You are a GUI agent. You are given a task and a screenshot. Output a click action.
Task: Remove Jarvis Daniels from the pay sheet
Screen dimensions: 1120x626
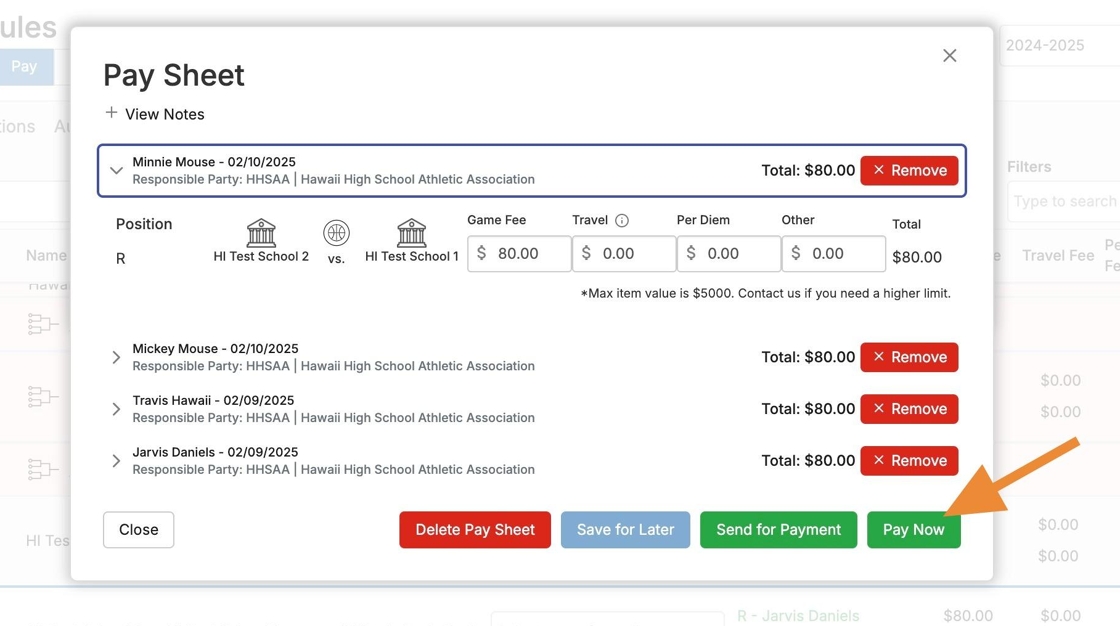point(909,461)
